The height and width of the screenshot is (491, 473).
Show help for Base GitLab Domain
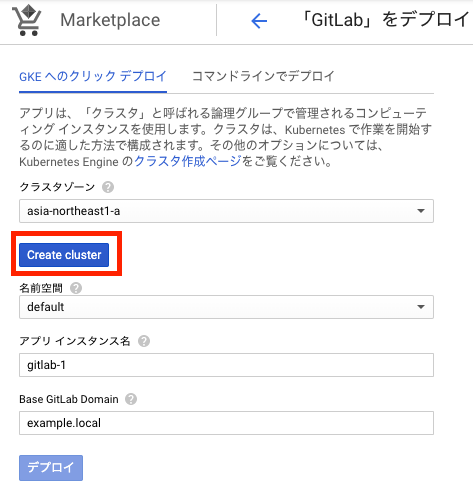[x=131, y=399]
